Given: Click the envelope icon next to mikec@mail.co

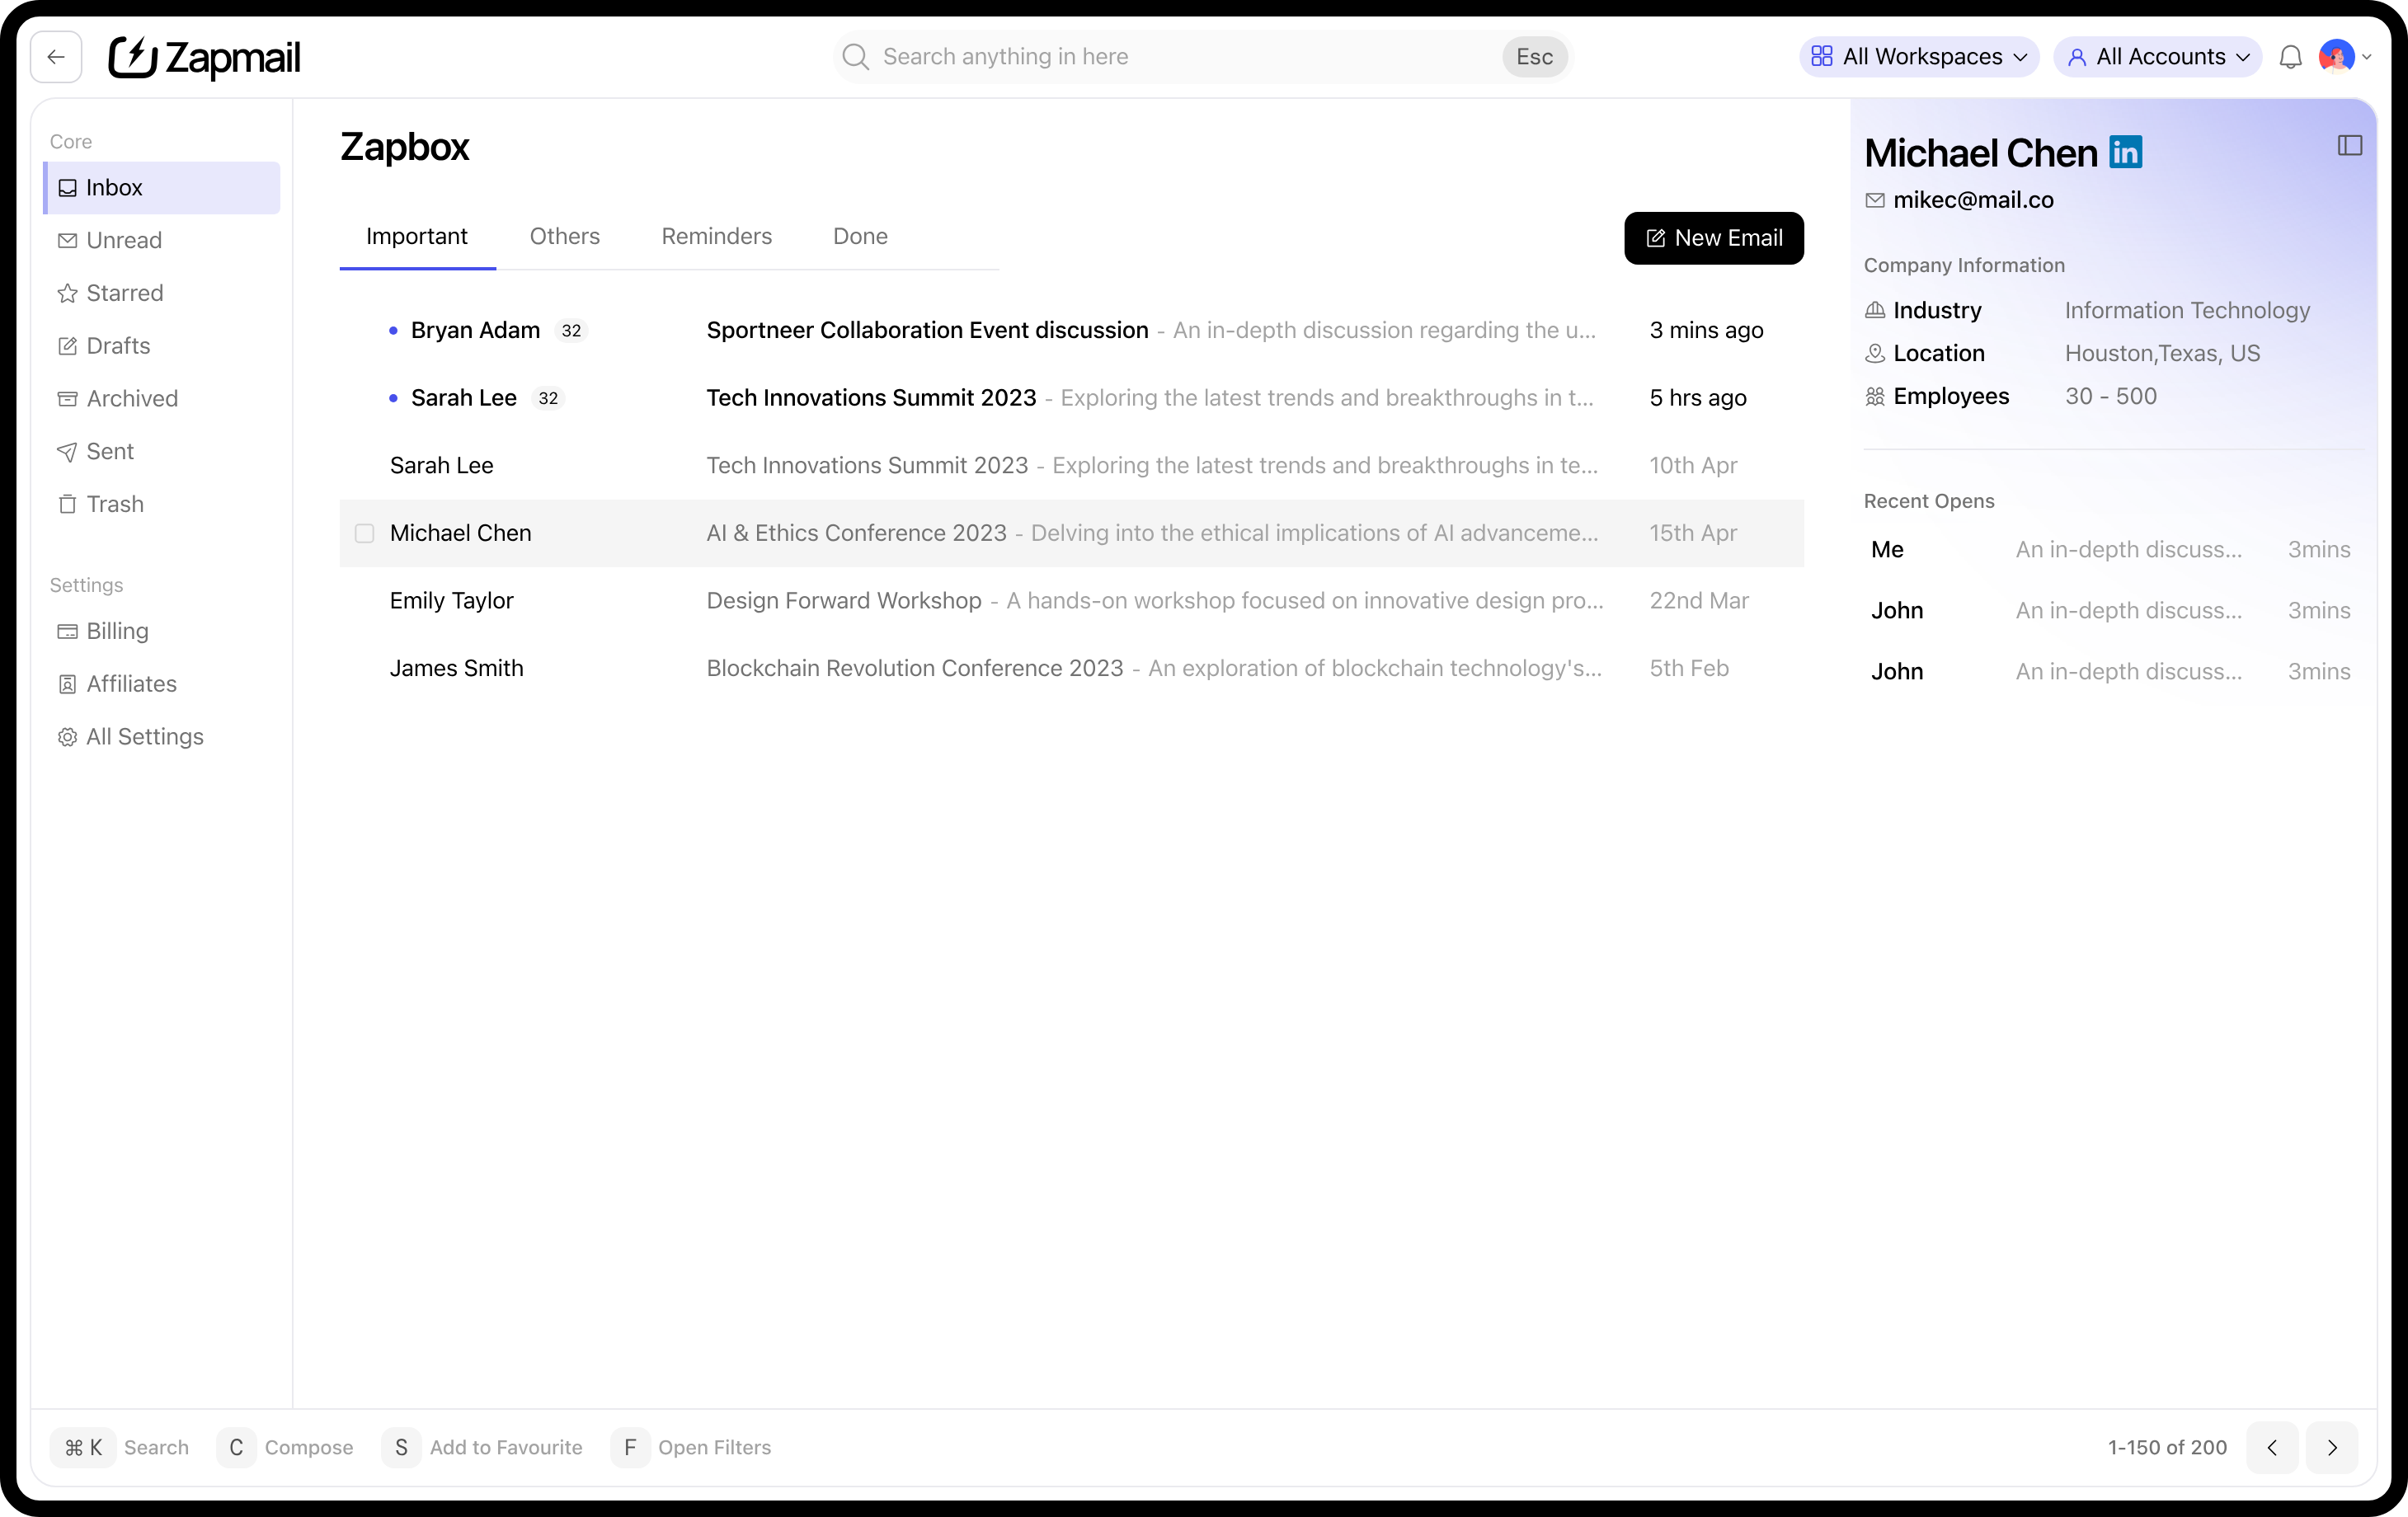Looking at the screenshot, I should [1875, 200].
